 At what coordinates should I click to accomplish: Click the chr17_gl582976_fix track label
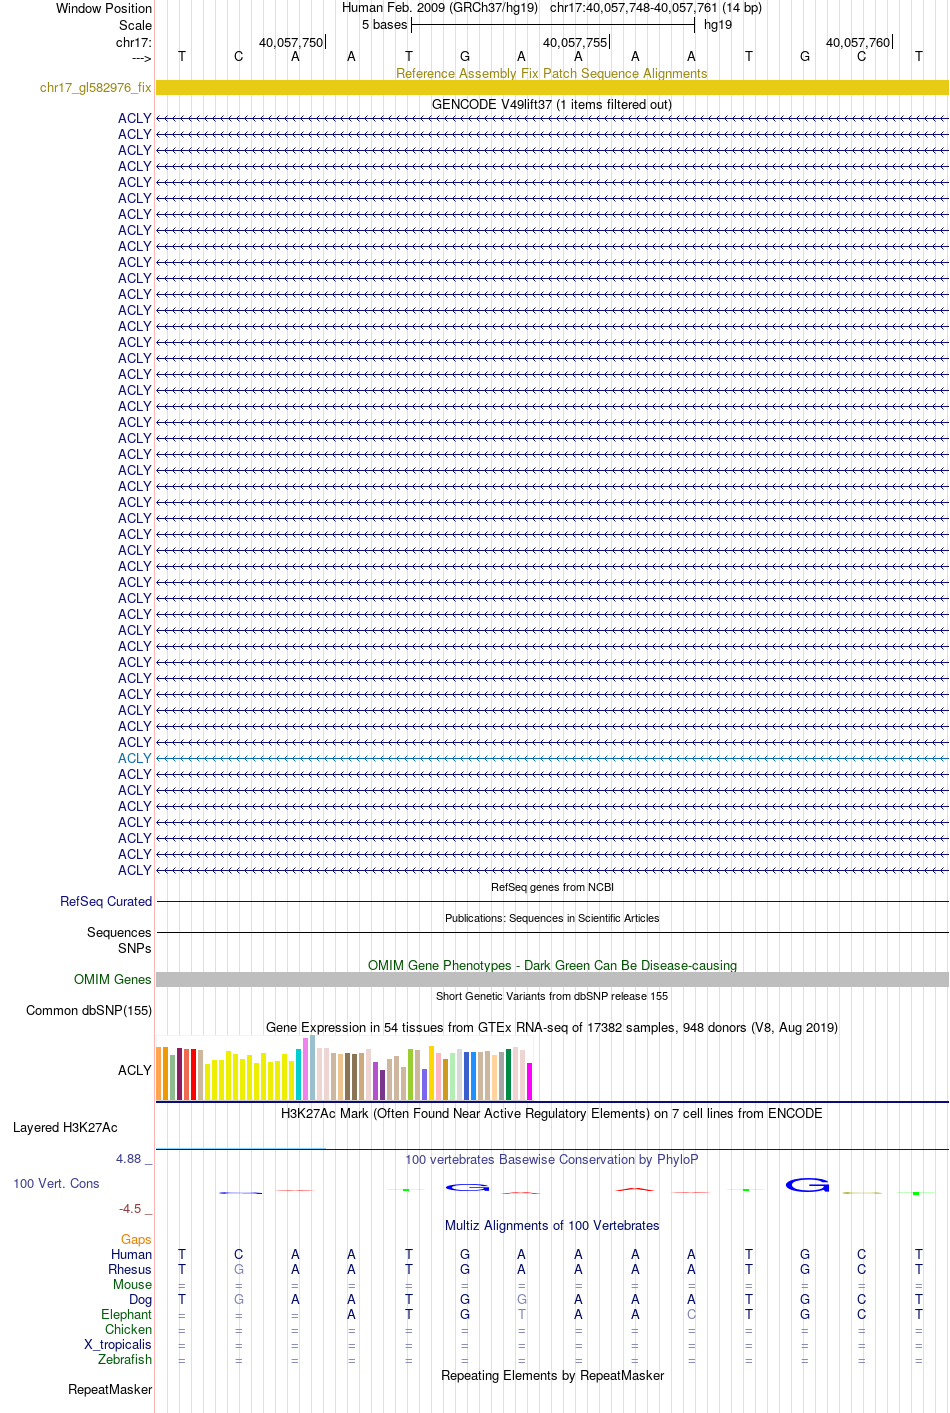click(x=96, y=88)
